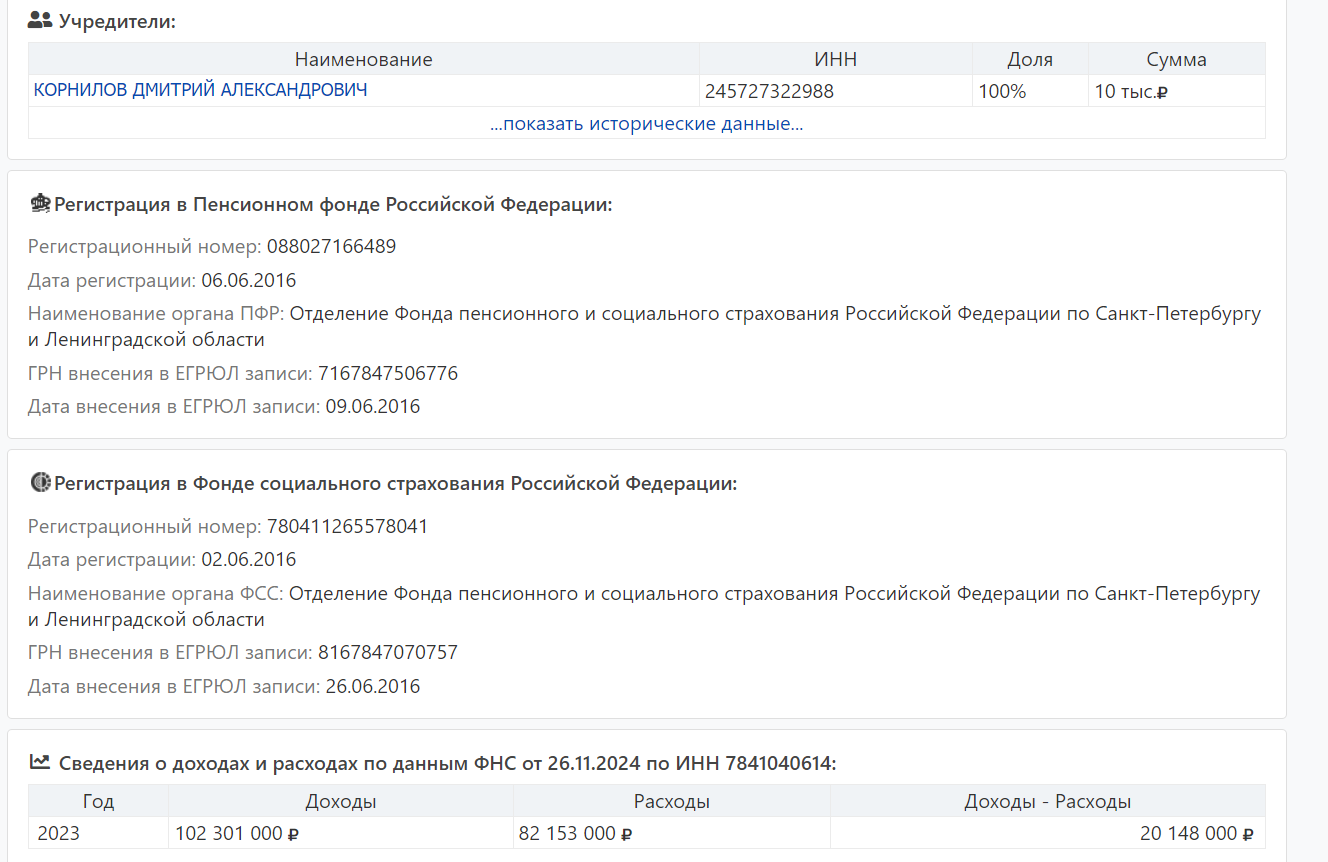The width and height of the screenshot is (1328, 862).
Task: Click the Social Insurance Fund registration heading
Action: [x=395, y=483]
